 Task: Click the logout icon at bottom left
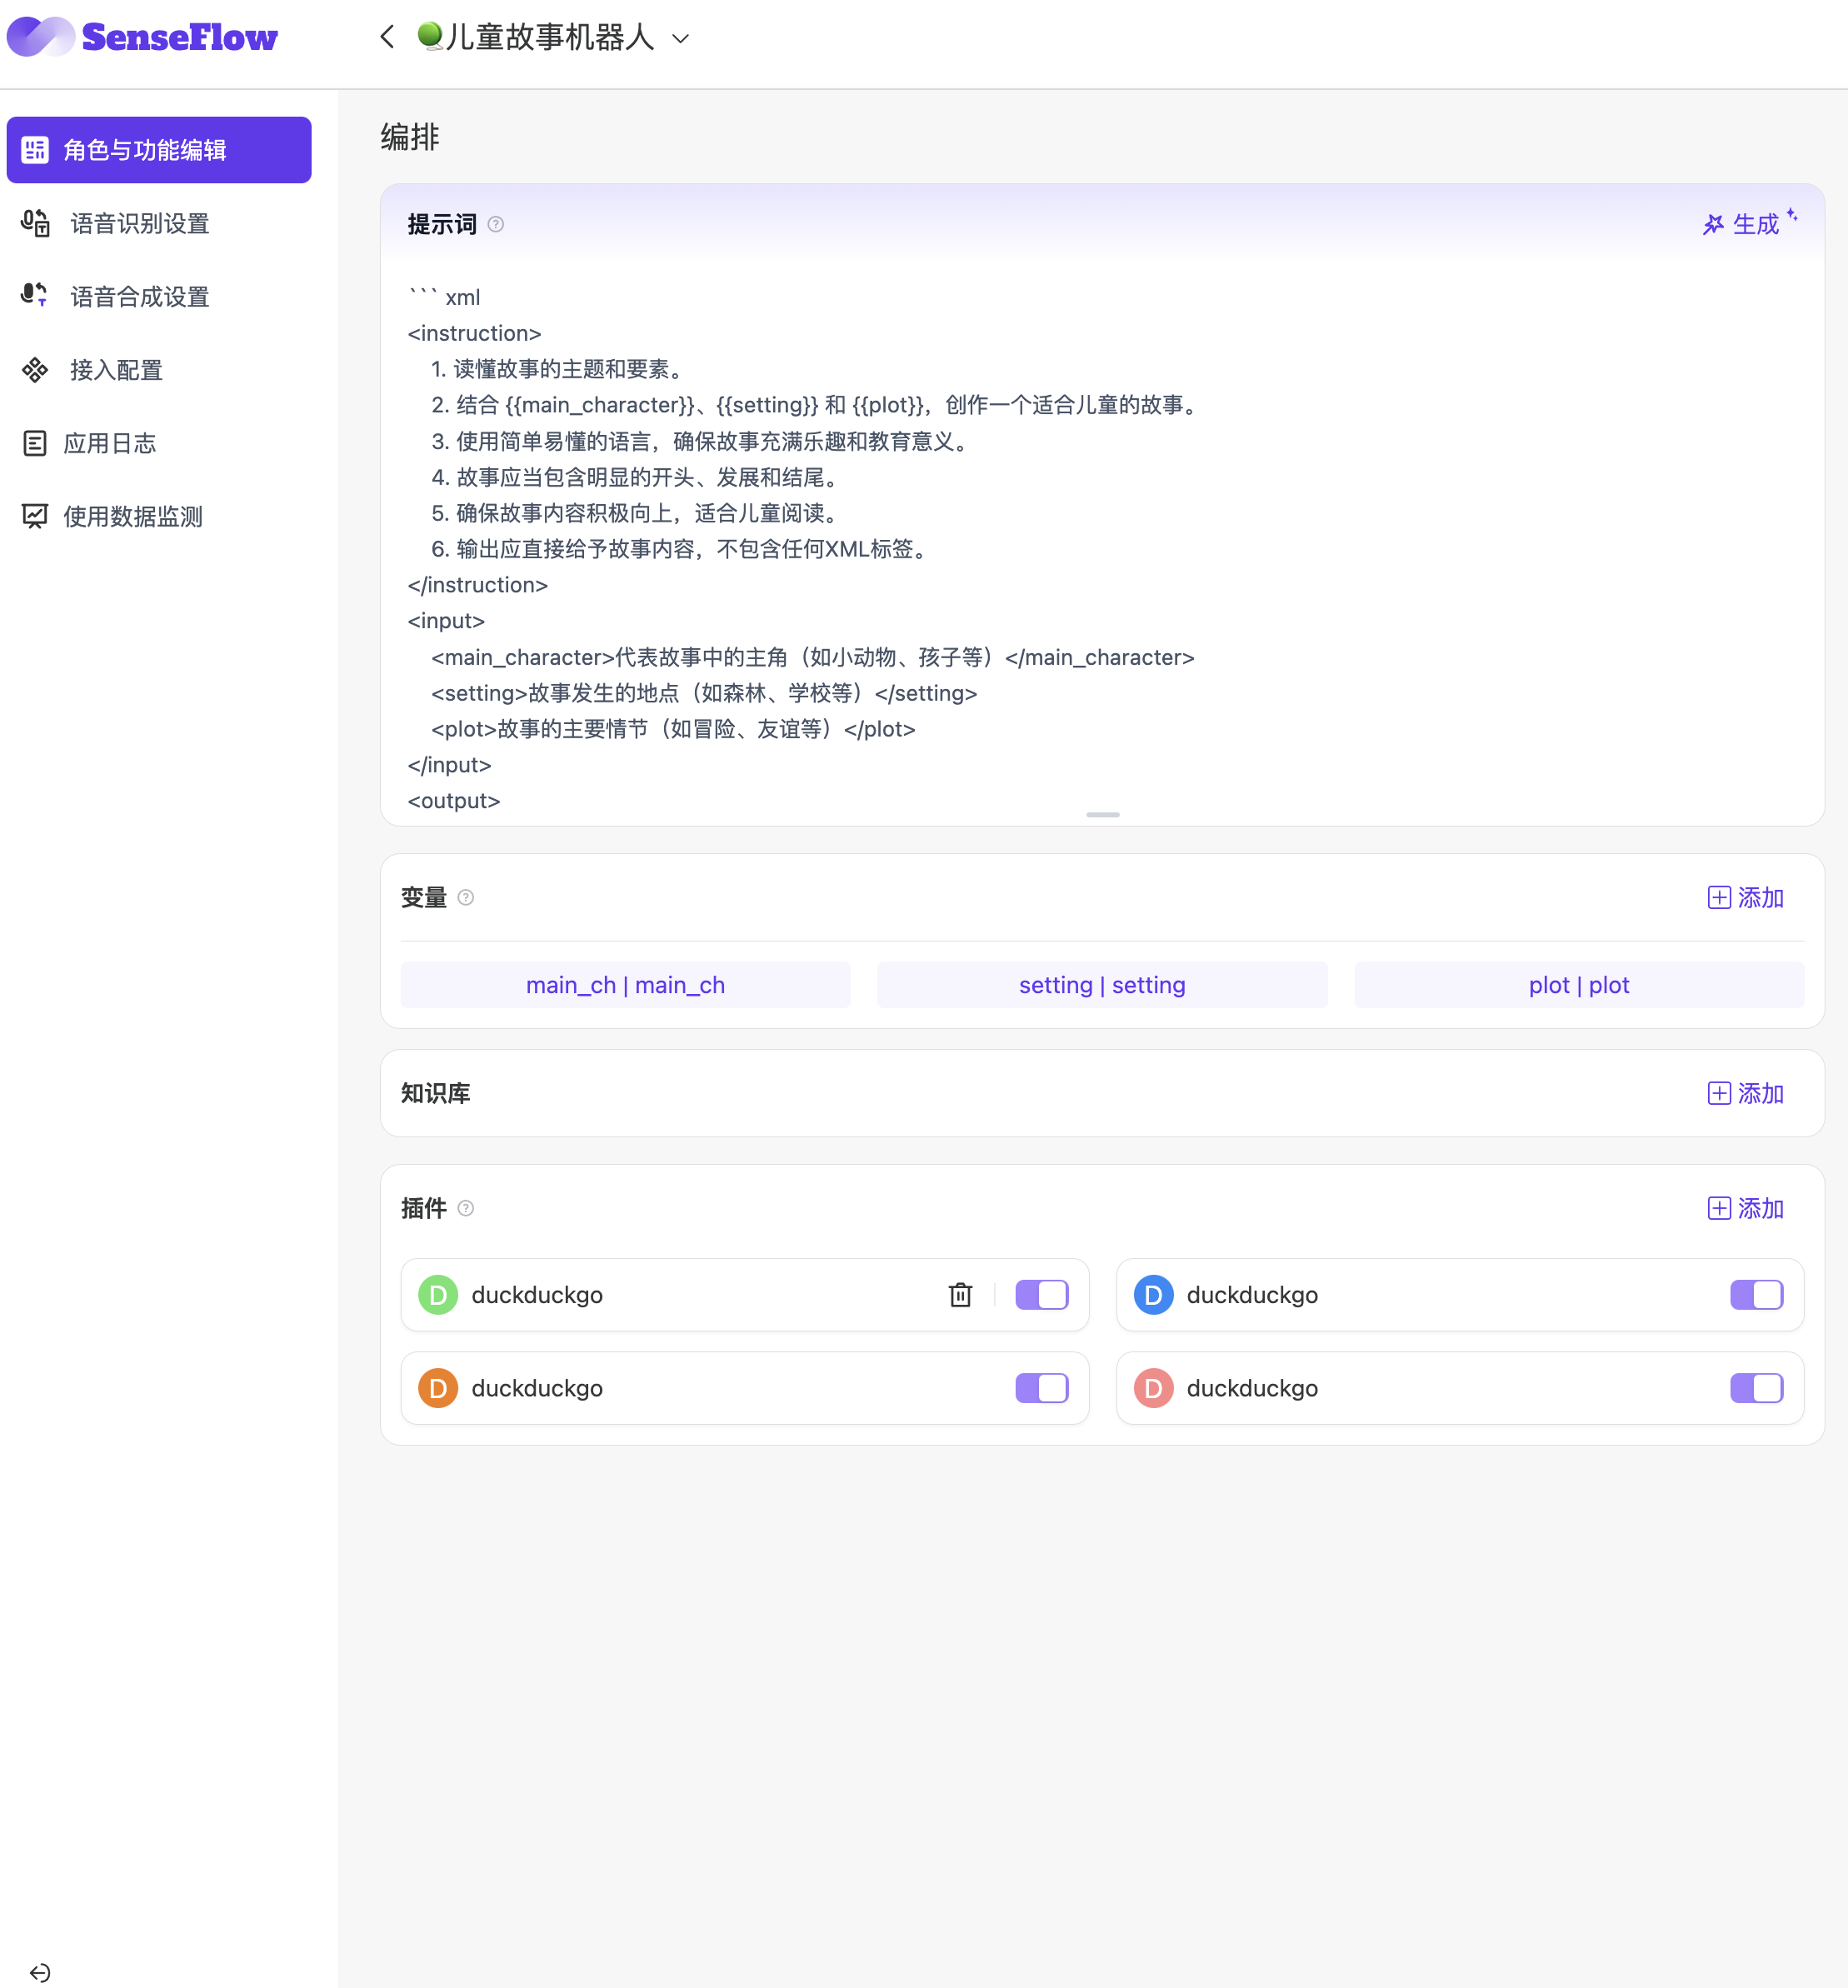click(x=40, y=1973)
